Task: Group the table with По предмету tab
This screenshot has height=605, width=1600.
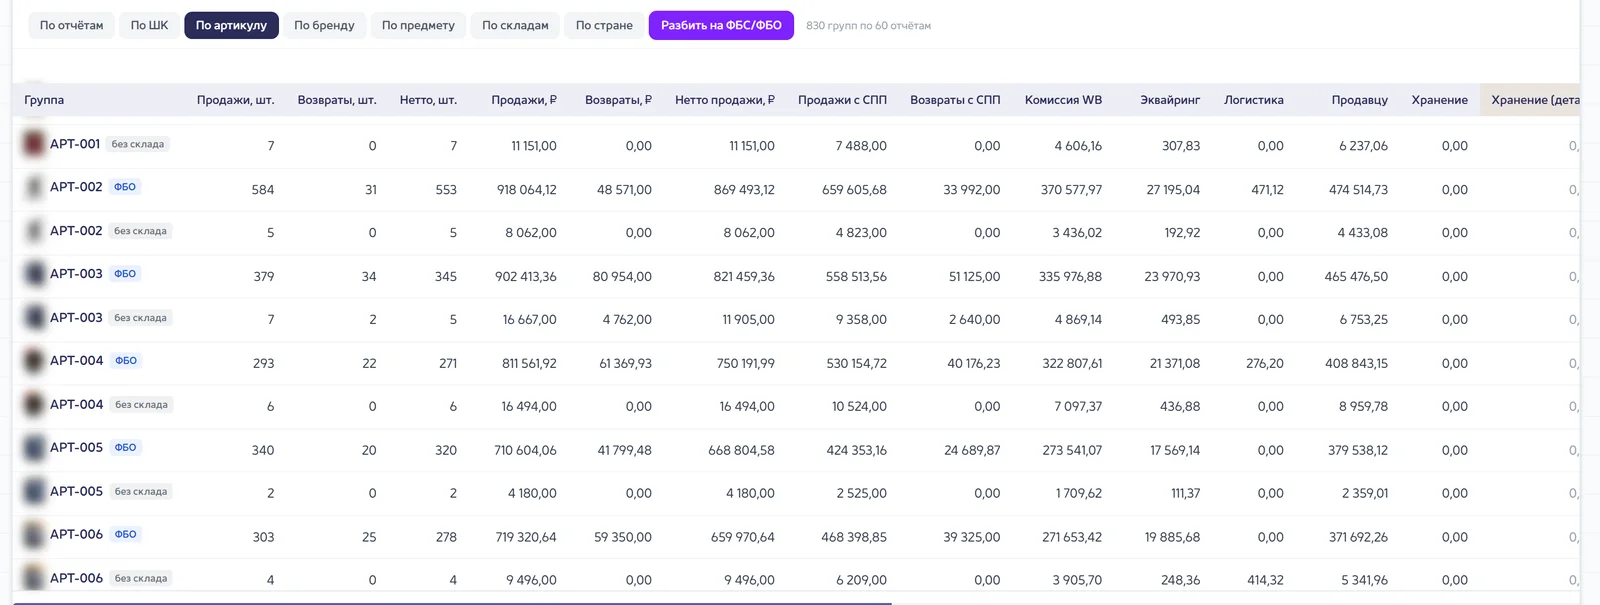Action: pyautogui.click(x=418, y=25)
